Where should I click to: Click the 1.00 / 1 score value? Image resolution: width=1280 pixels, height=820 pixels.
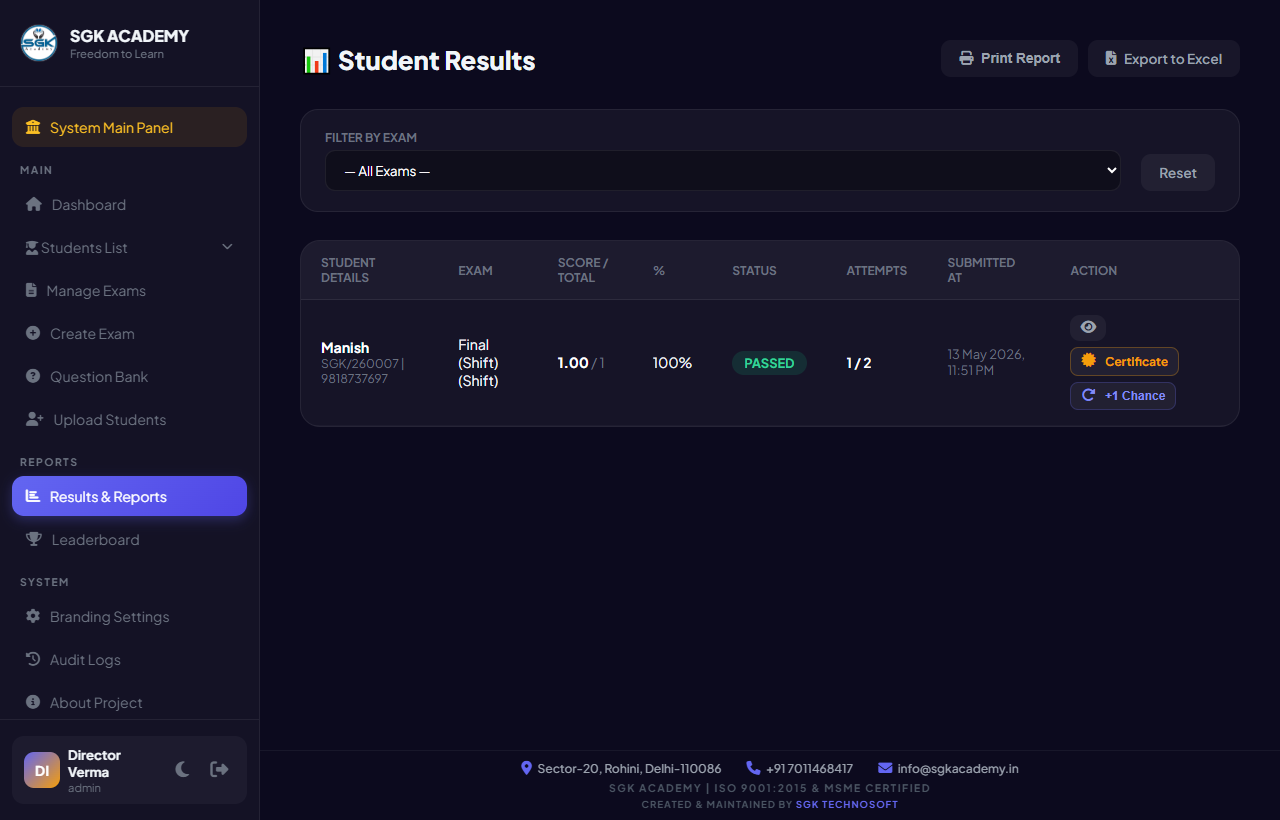581,363
